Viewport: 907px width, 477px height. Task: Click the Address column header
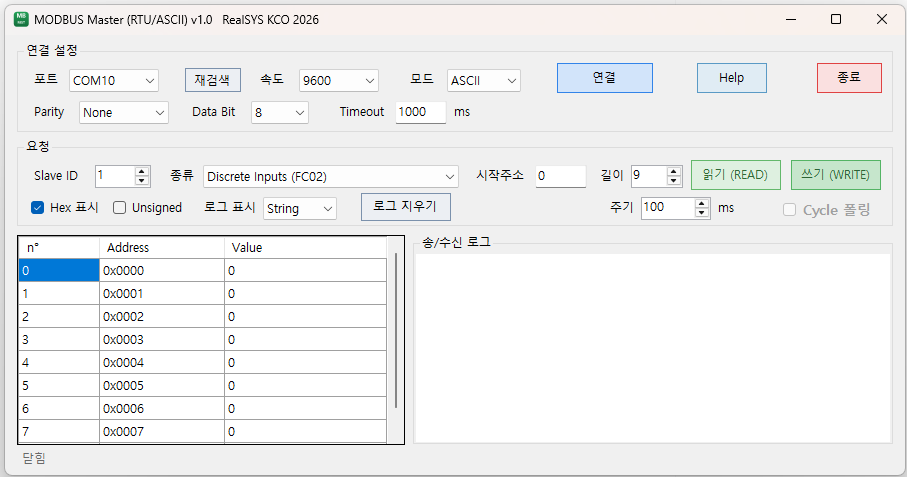click(x=162, y=247)
